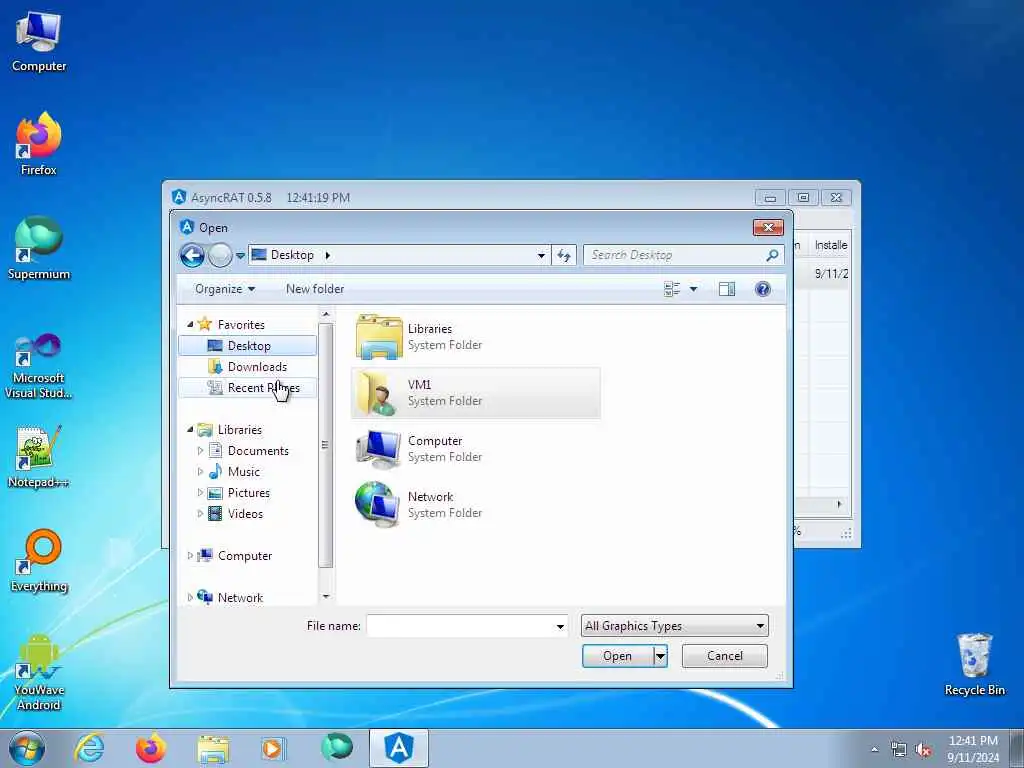Open the Organize menu
Image resolution: width=1024 pixels, height=768 pixels.
coord(225,289)
